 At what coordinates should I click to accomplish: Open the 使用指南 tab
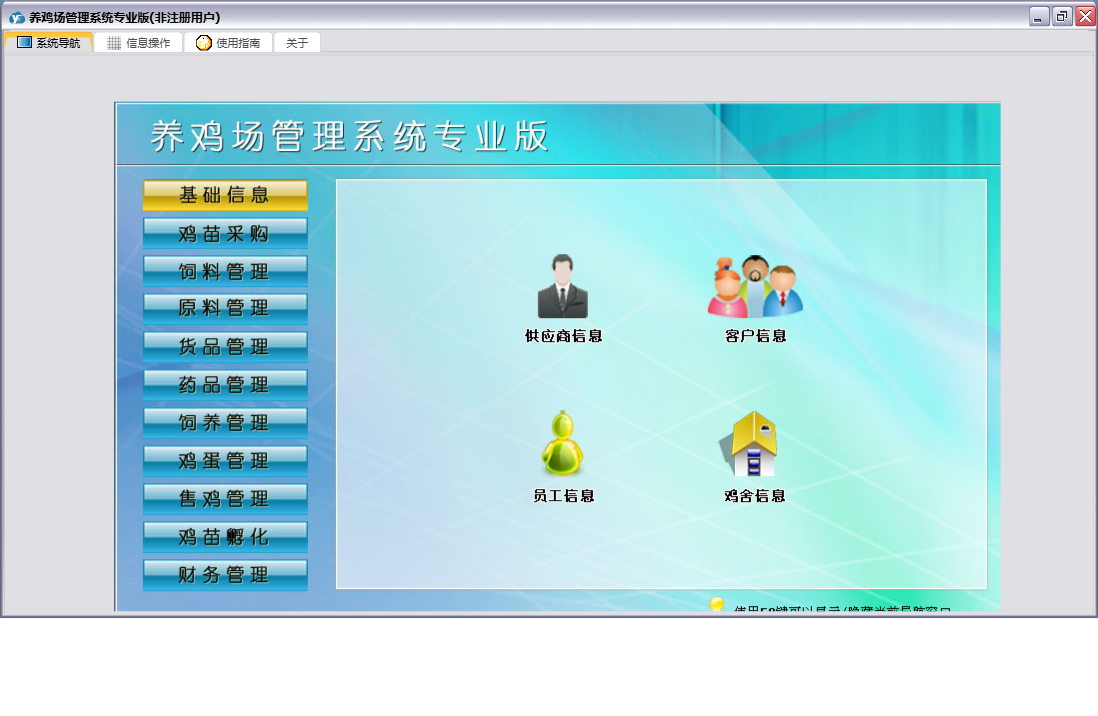point(228,43)
